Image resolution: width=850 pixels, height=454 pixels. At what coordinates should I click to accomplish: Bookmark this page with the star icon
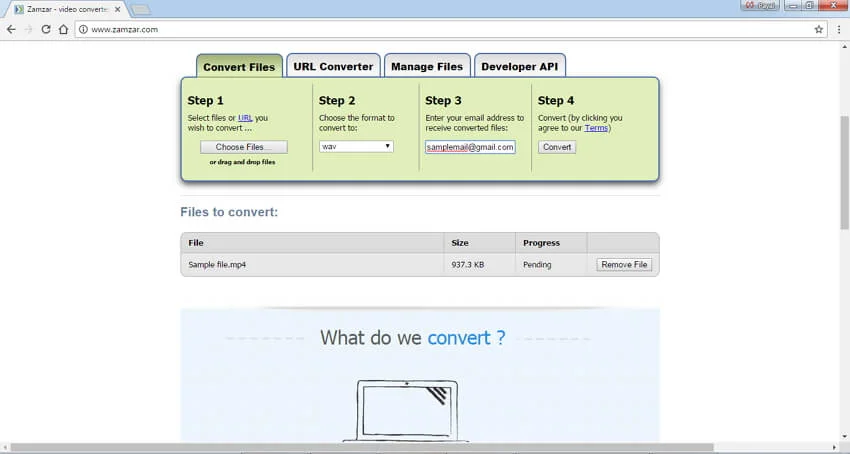click(x=819, y=29)
